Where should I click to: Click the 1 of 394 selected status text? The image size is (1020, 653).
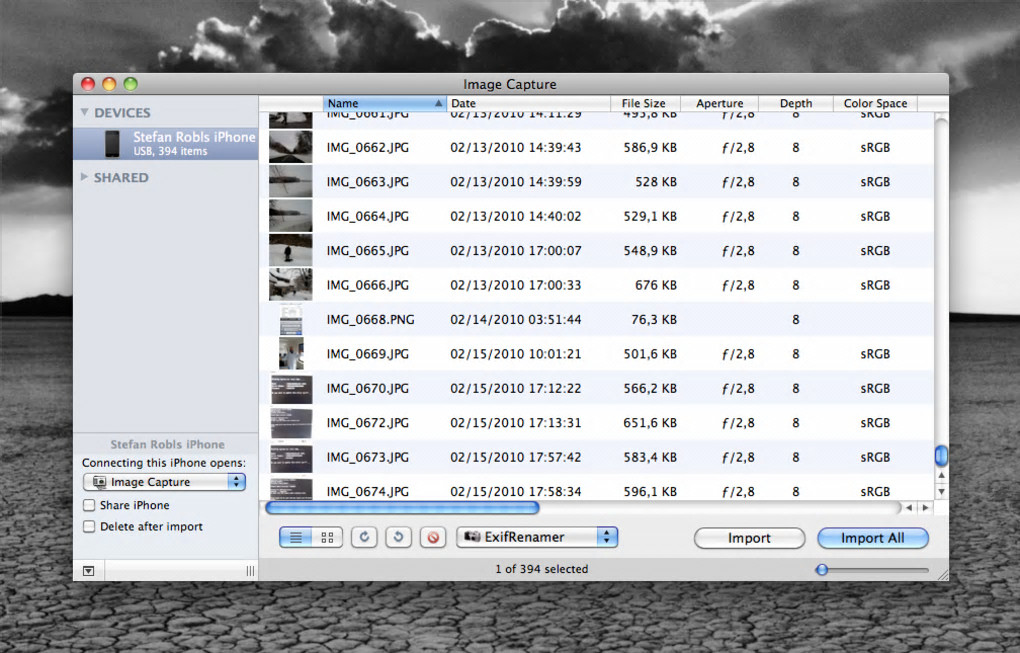coord(541,569)
